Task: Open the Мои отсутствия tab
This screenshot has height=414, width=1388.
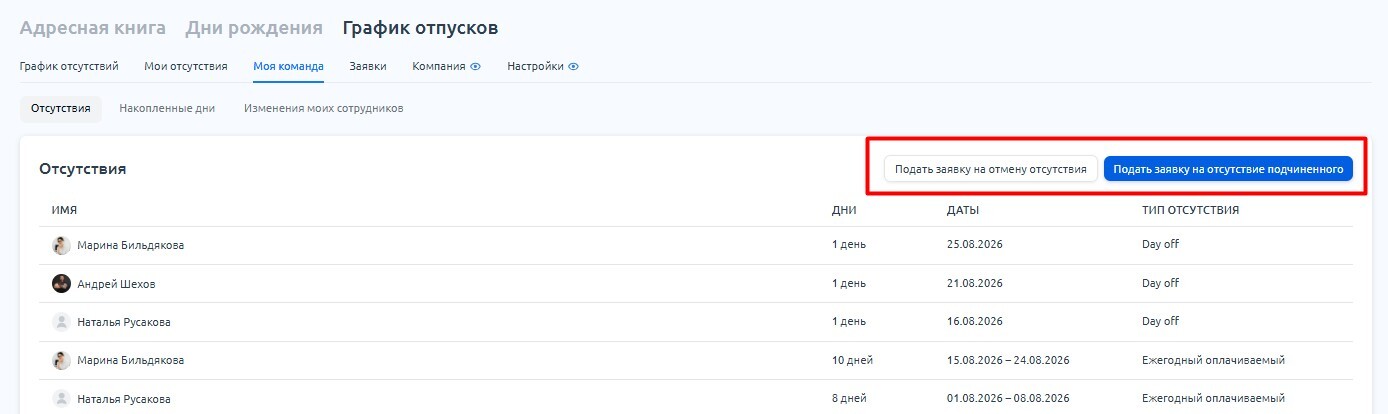Action: coord(186,67)
